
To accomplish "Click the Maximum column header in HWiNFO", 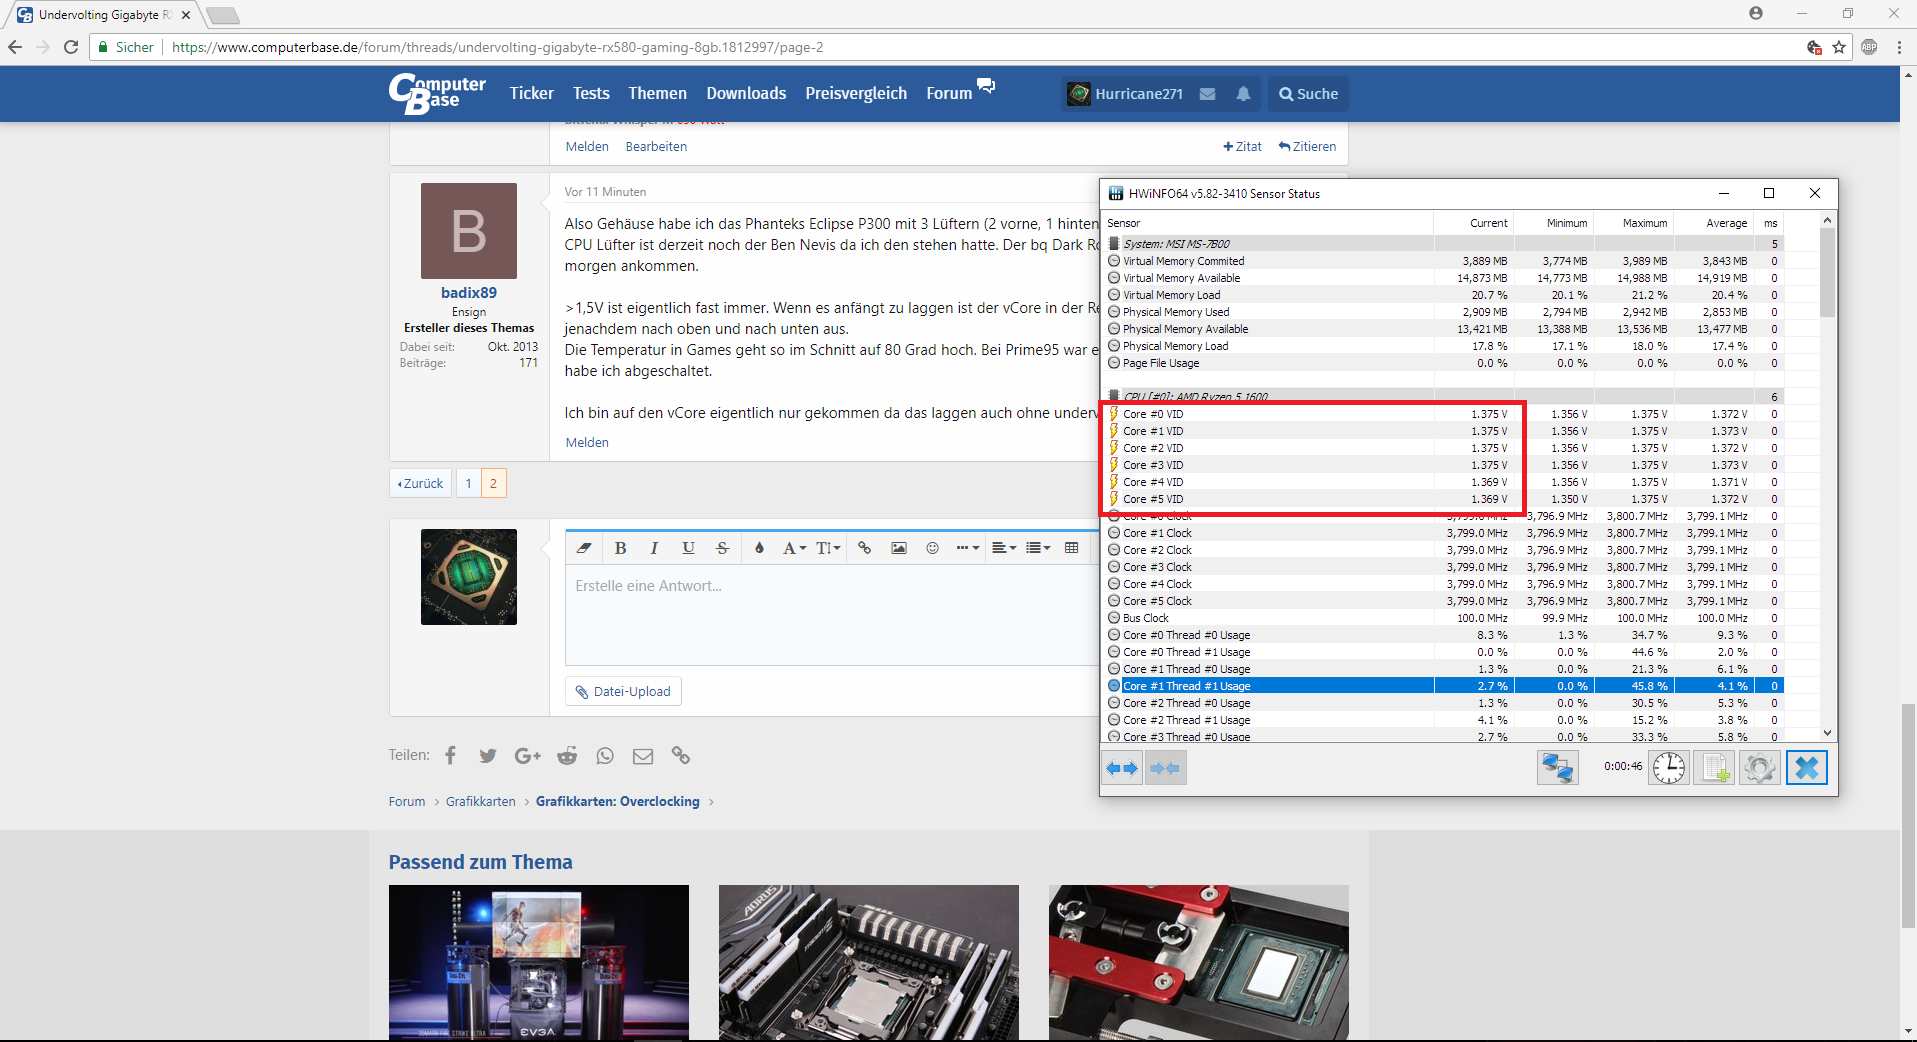I will click(1633, 223).
